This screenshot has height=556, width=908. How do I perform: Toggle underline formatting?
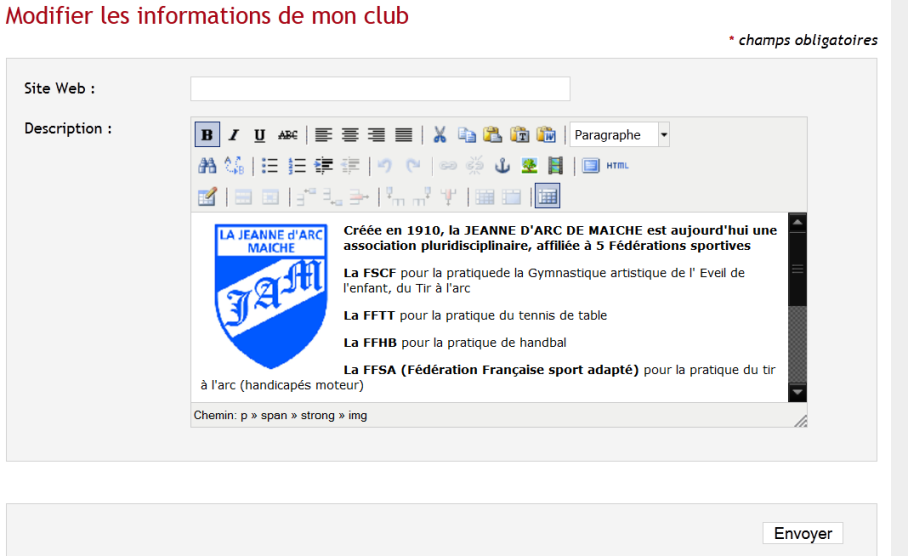coord(260,135)
